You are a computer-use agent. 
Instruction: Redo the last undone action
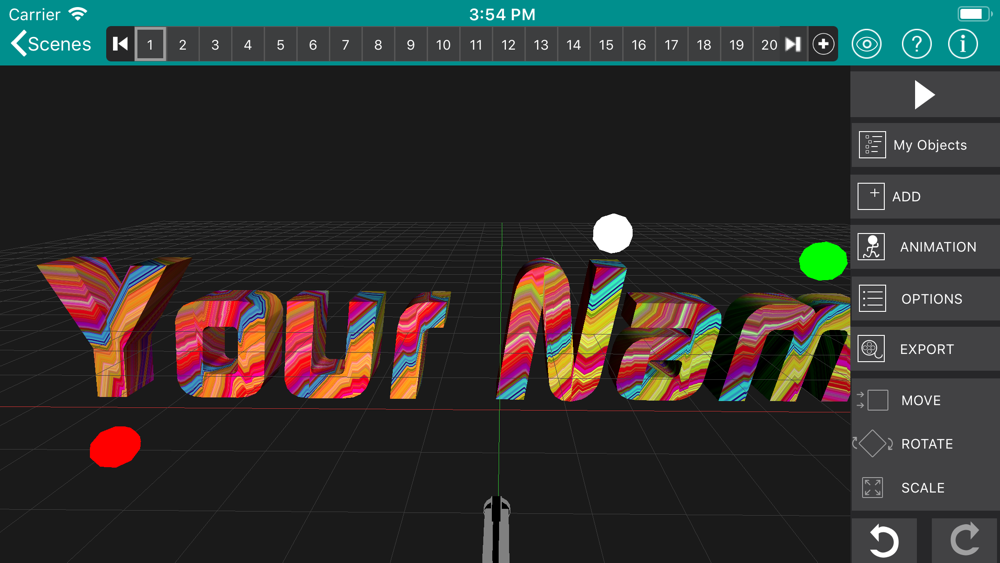coord(965,541)
